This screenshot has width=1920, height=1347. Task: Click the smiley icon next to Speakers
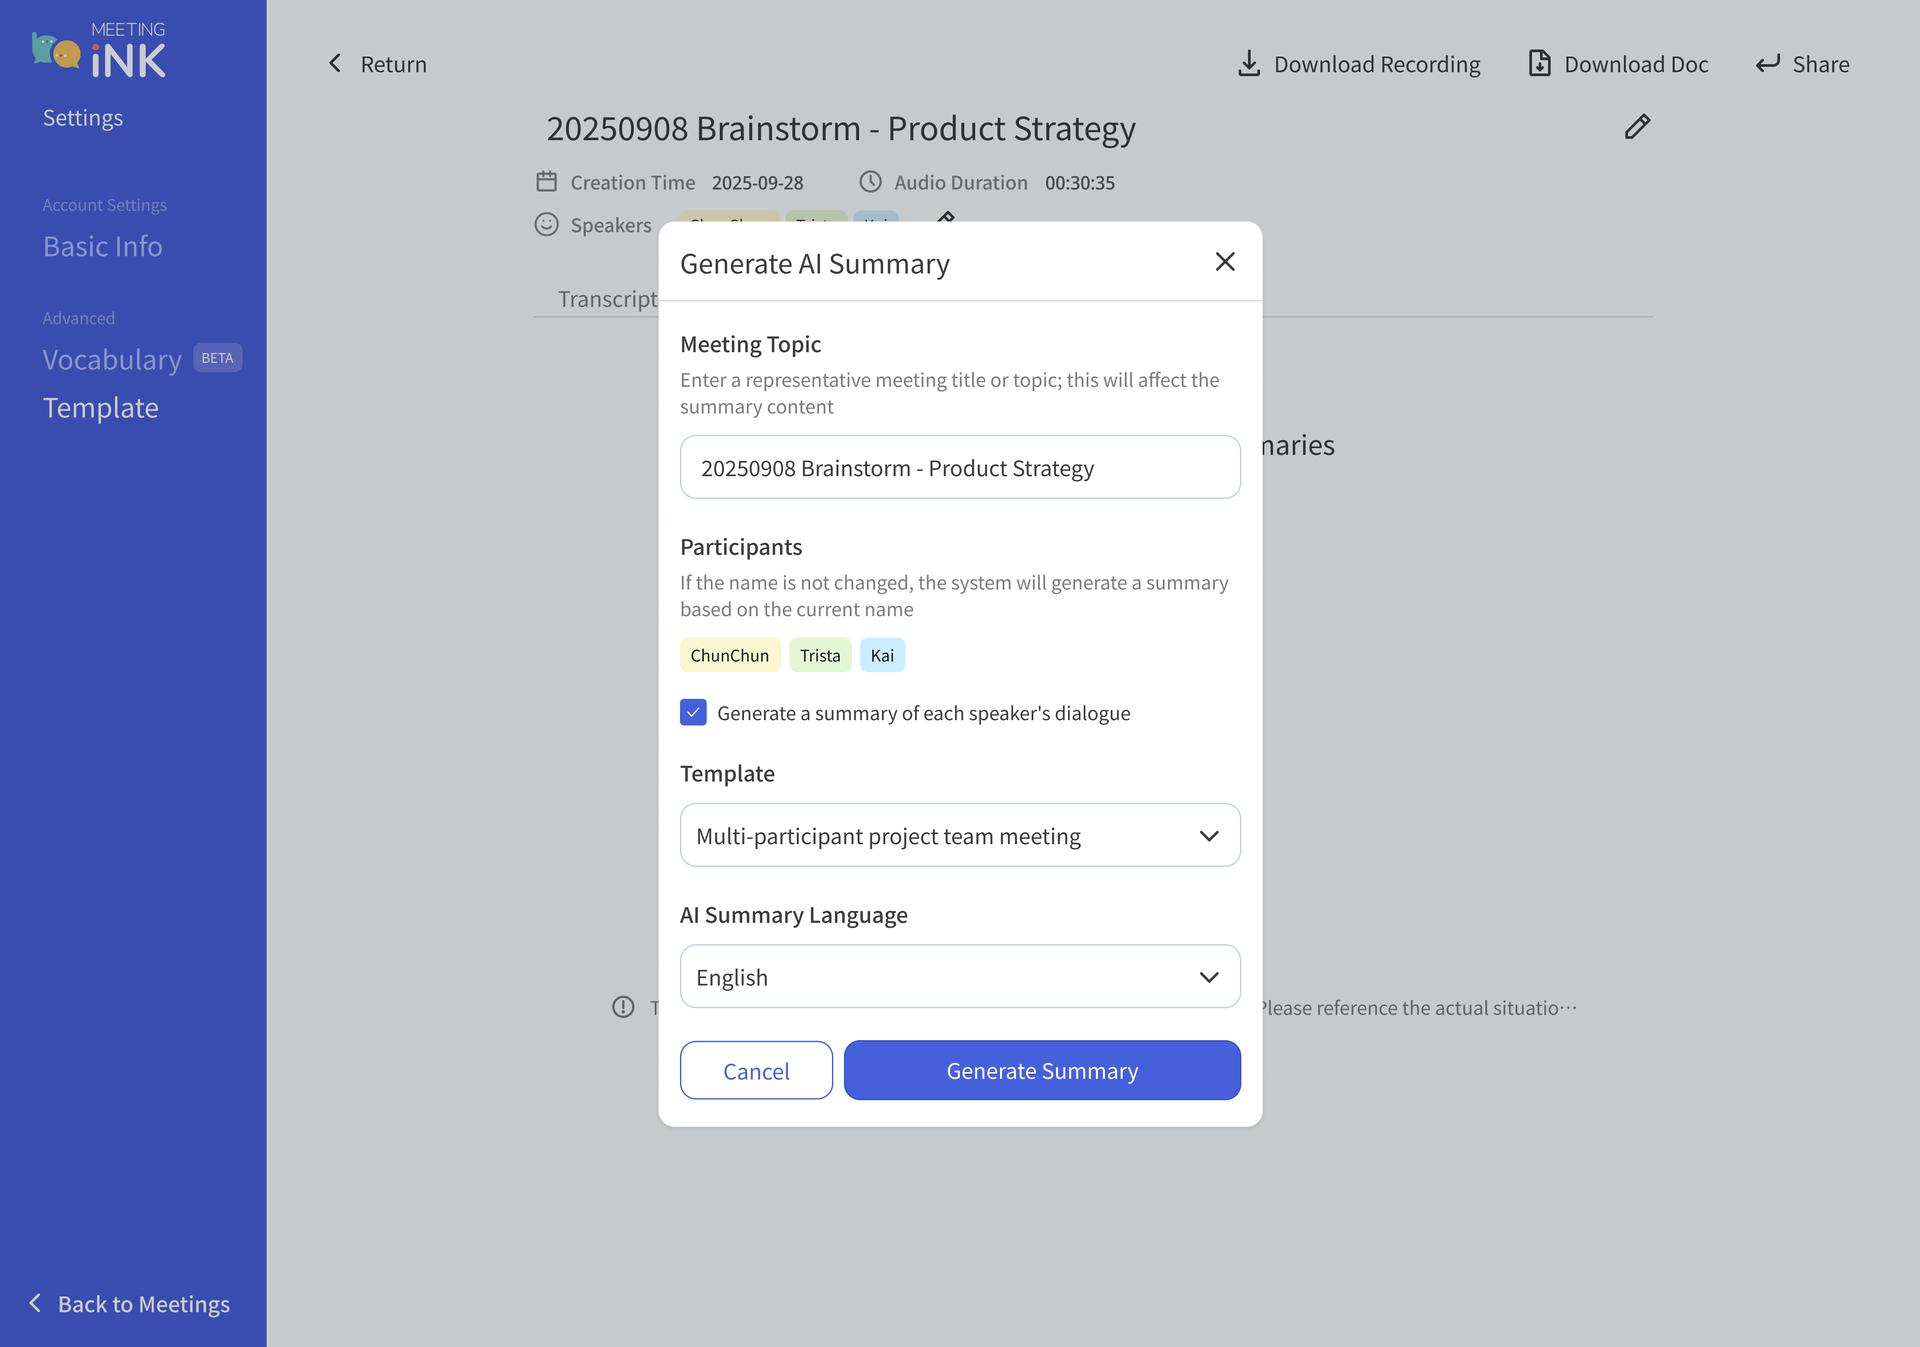(x=546, y=224)
